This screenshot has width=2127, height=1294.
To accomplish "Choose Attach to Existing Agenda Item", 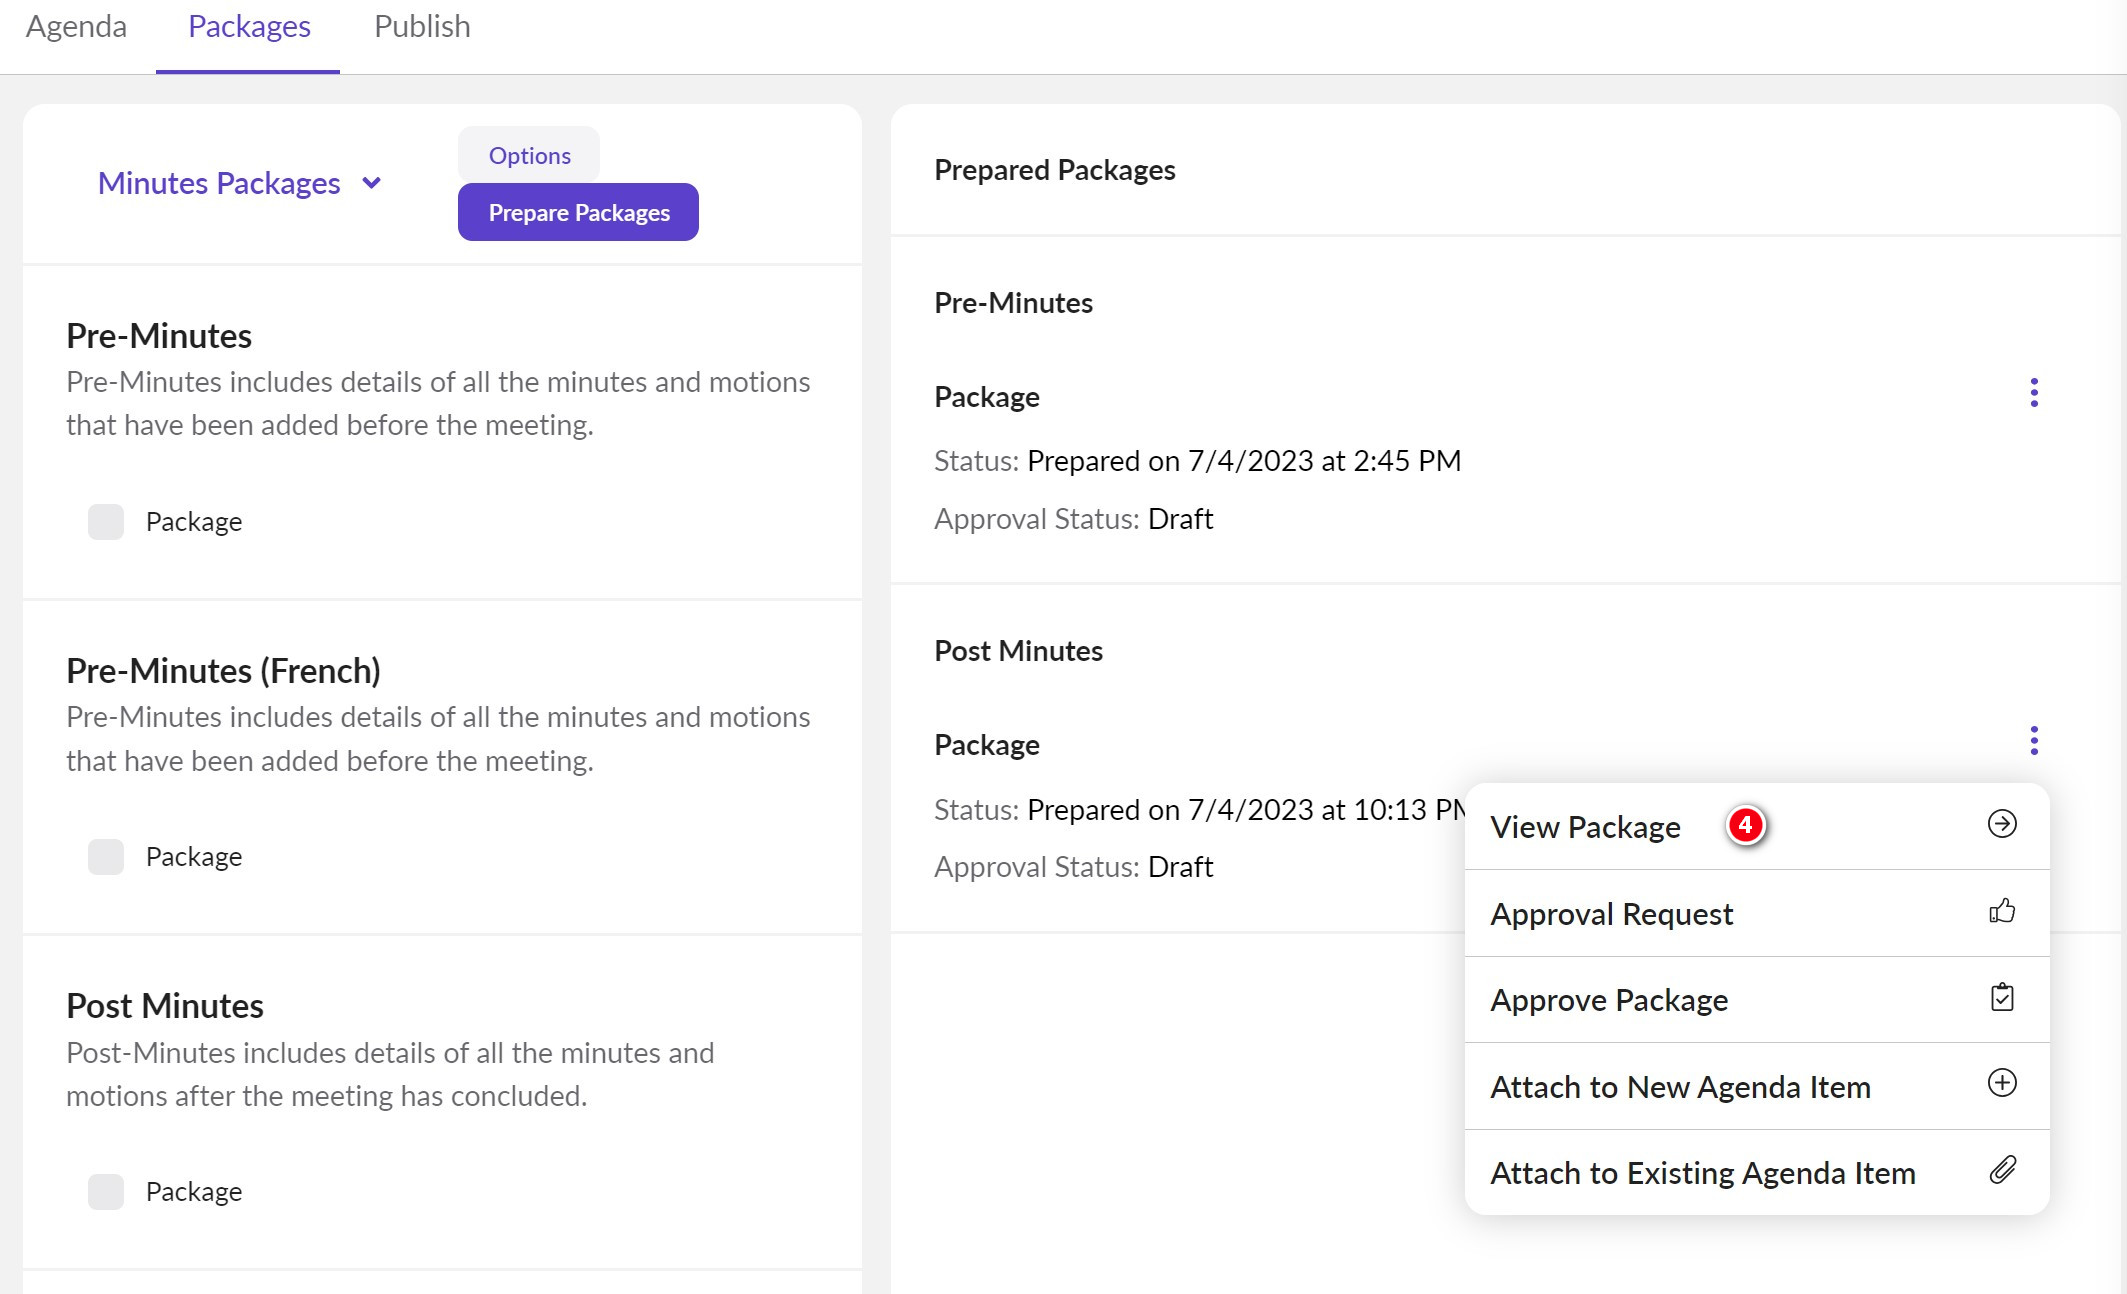I will coord(1702,1173).
